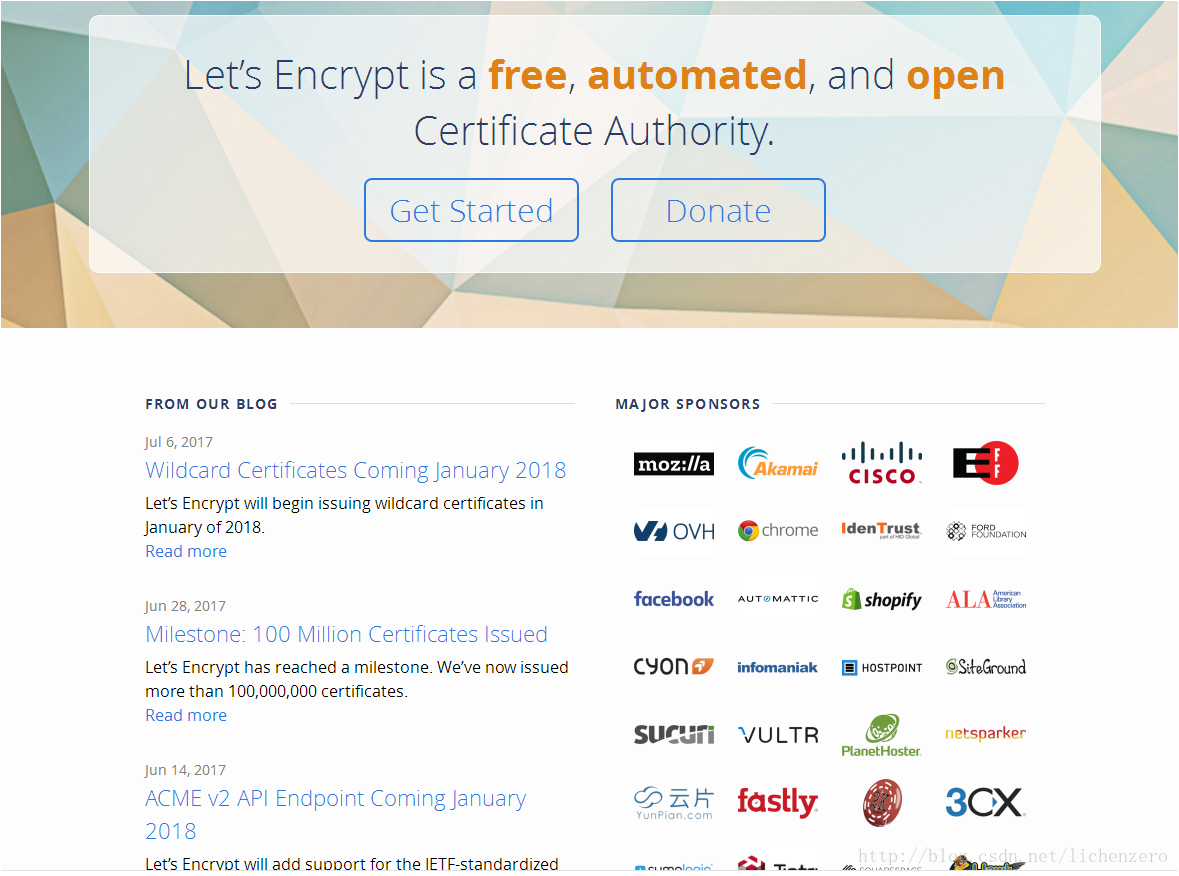1179x876 pixels.
Task: Open ACME v2 API Endpoint blog post
Action: coord(335,814)
